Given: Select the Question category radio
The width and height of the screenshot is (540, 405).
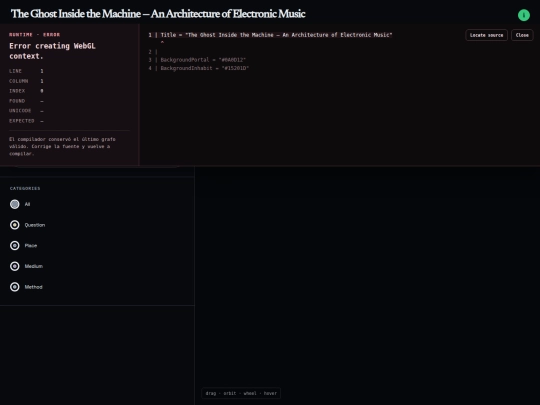Looking at the screenshot, I should point(14,225).
